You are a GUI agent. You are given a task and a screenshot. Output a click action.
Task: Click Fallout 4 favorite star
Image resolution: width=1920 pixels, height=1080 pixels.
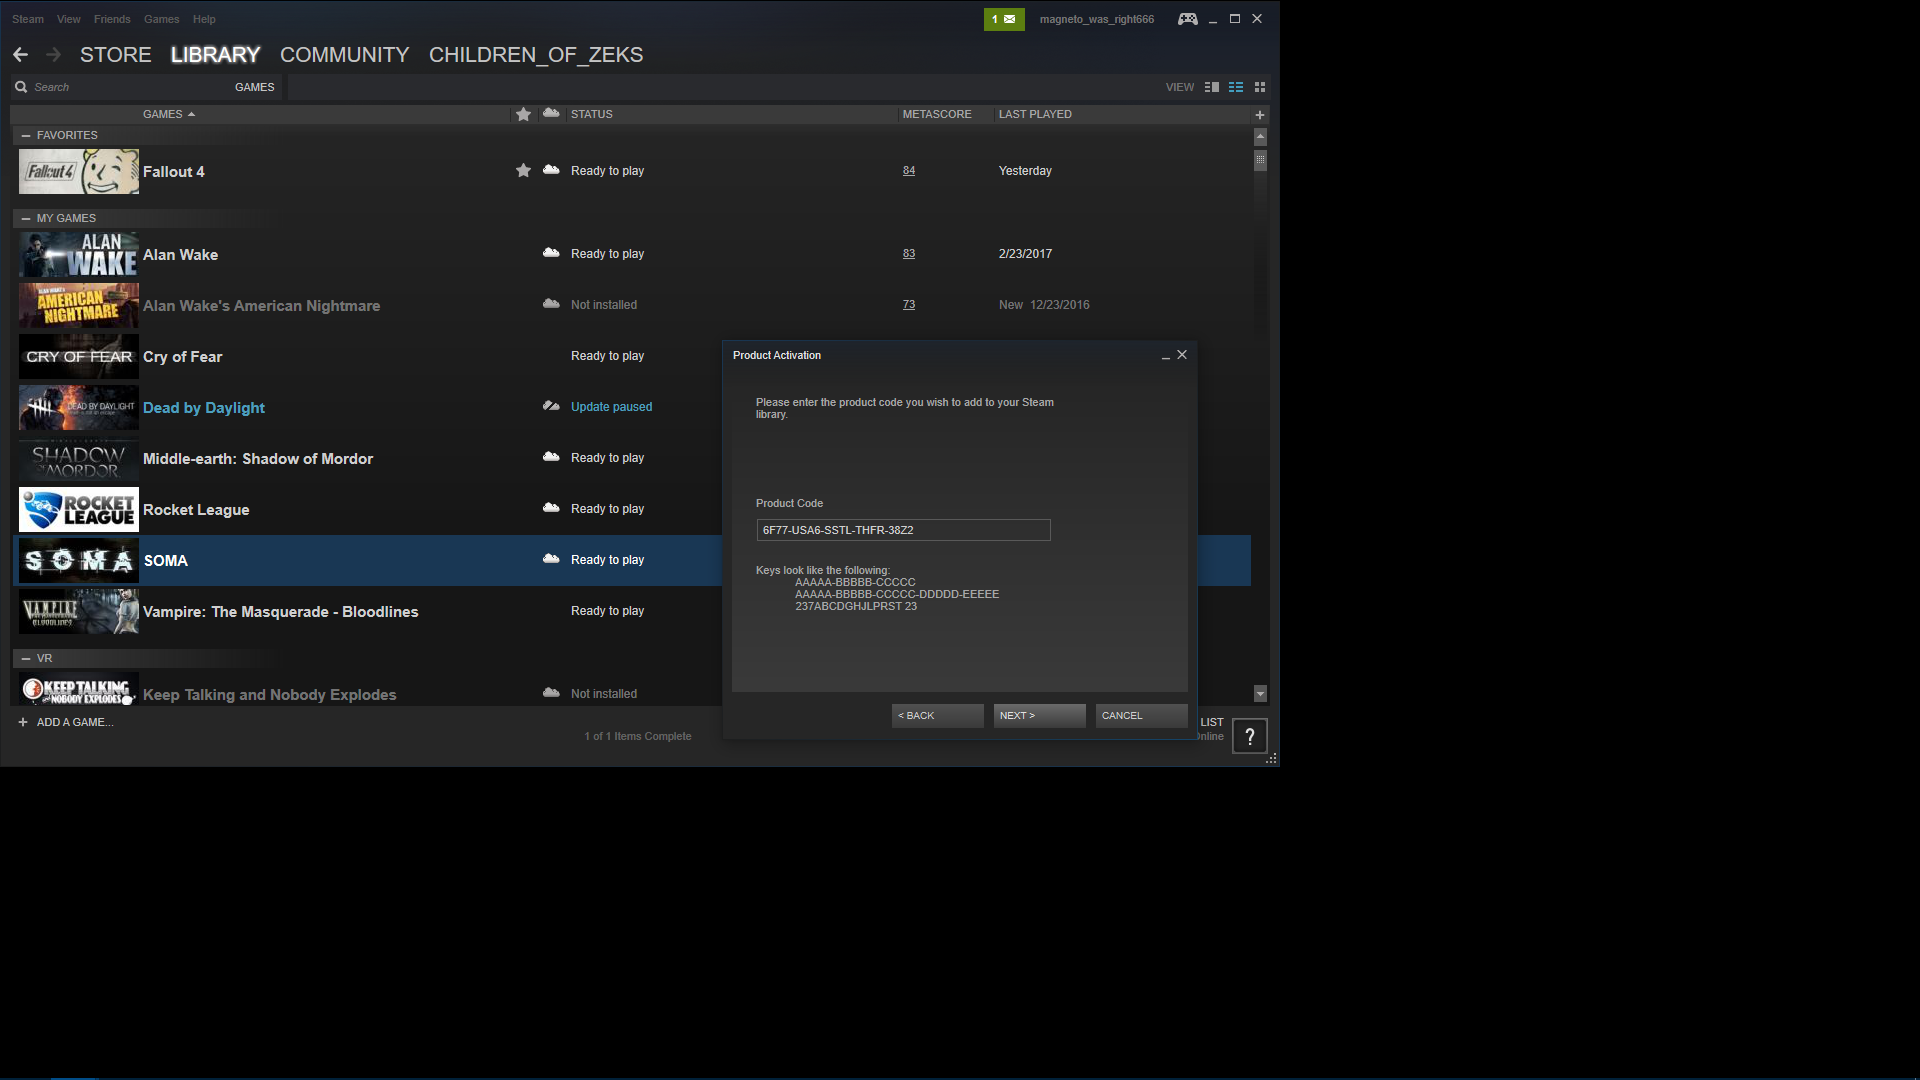(x=523, y=171)
